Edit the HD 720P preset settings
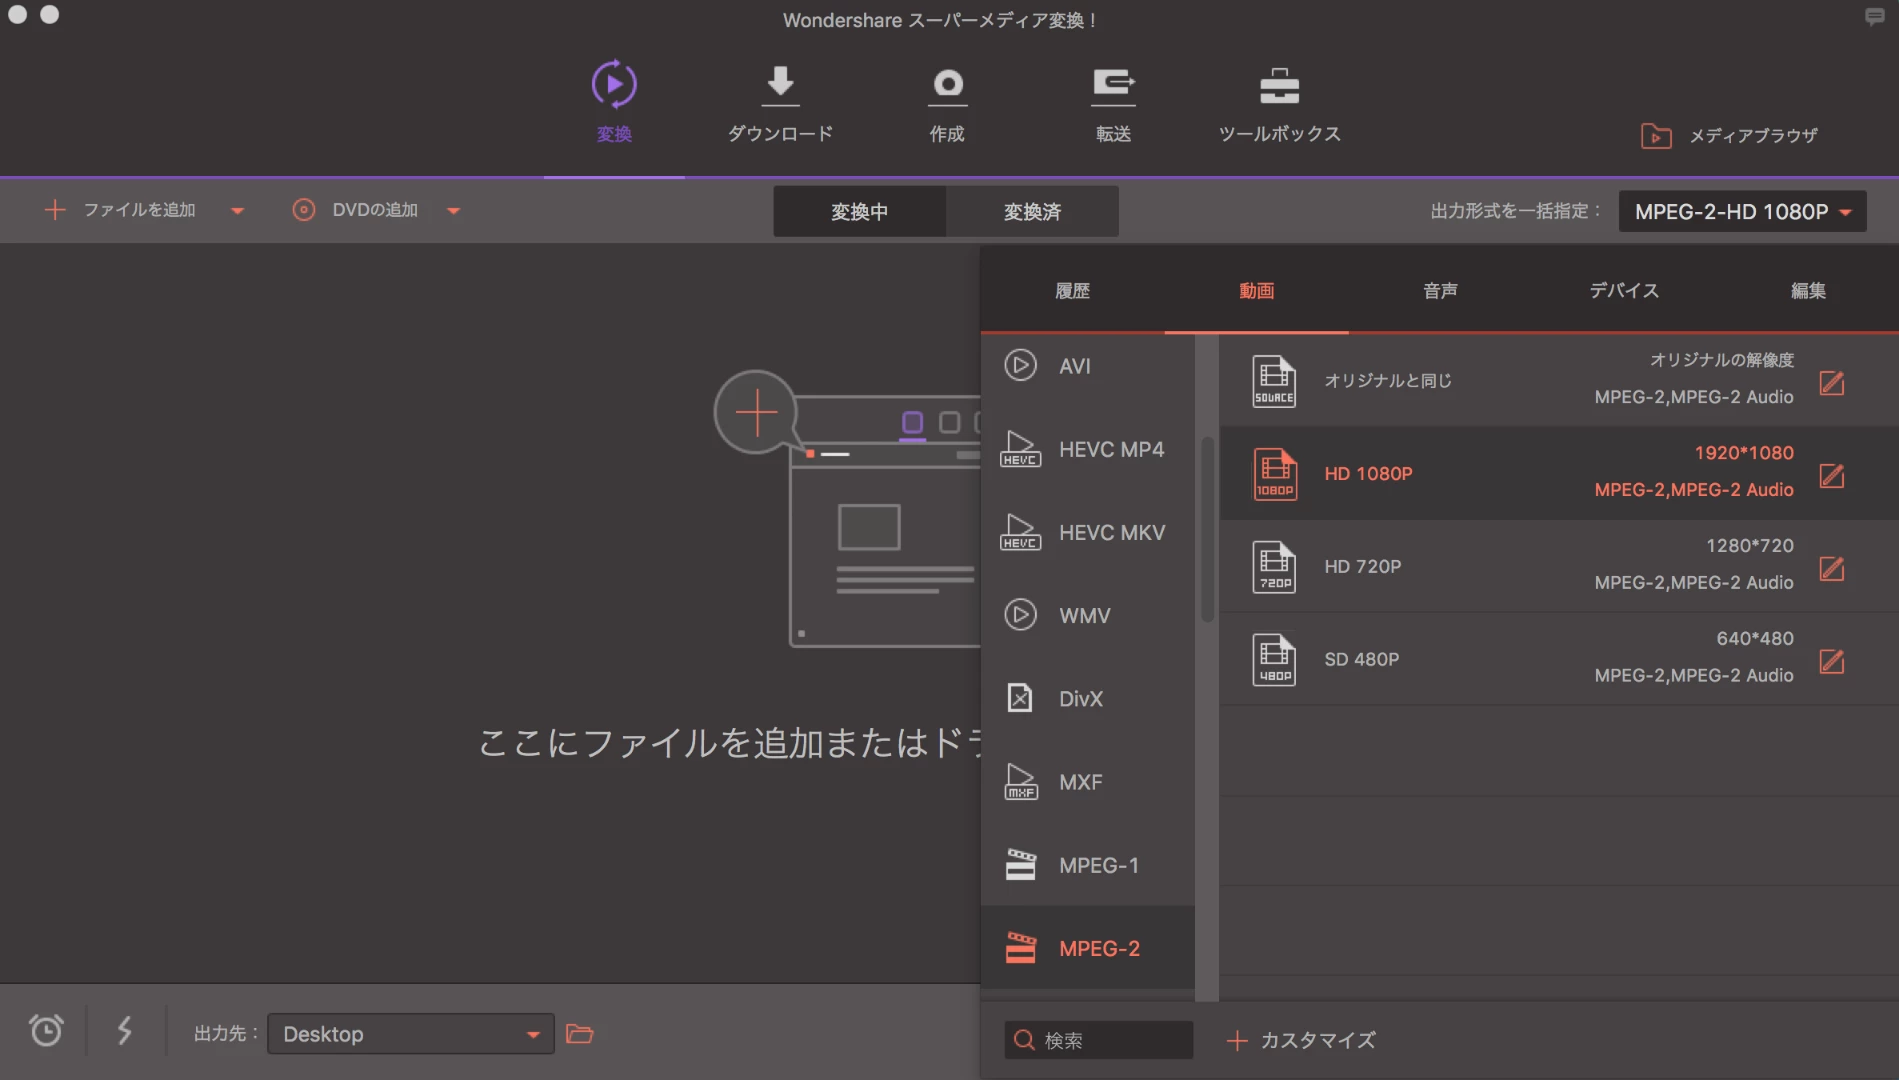The height and width of the screenshot is (1080, 1899). 1831,569
